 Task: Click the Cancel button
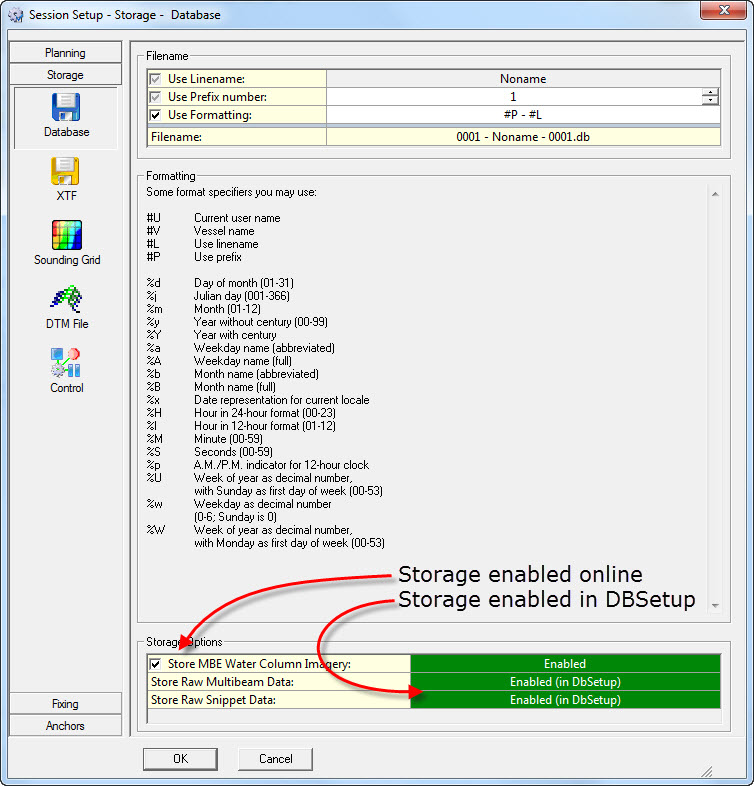275,759
